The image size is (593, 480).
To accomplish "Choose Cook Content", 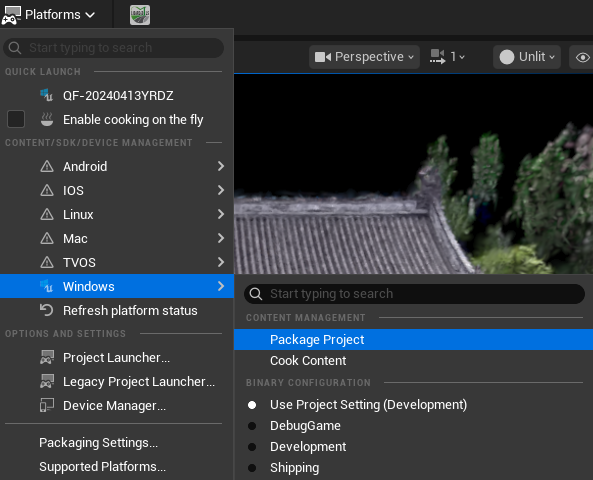I will (x=413, y=361).
